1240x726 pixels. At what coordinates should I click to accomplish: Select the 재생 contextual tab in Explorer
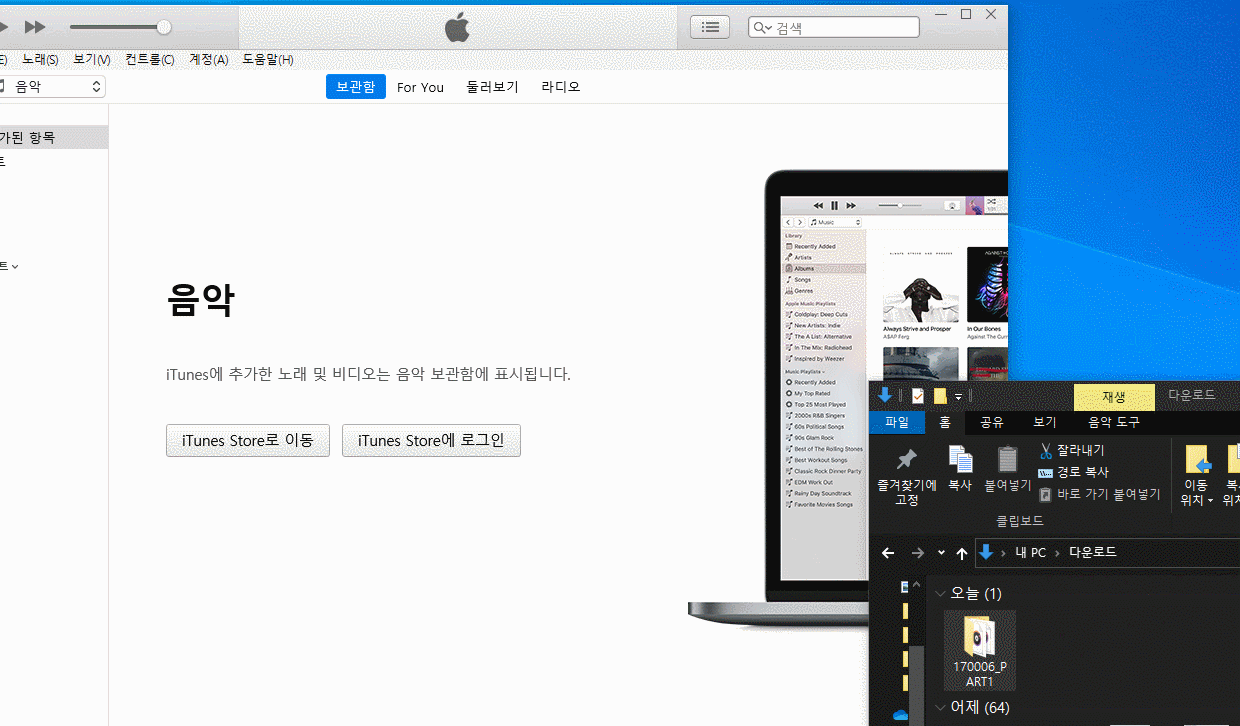coord(1114,397)
